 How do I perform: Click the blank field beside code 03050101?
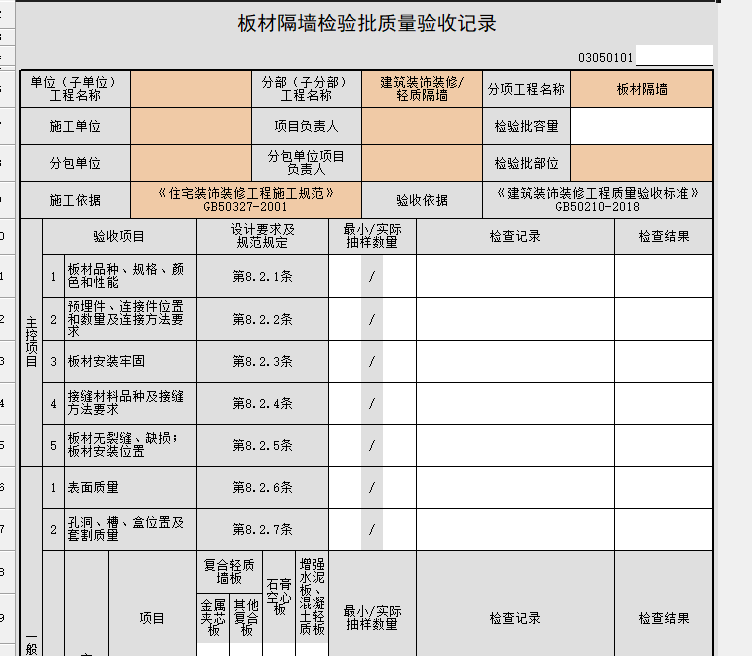[x=674, y=56]
